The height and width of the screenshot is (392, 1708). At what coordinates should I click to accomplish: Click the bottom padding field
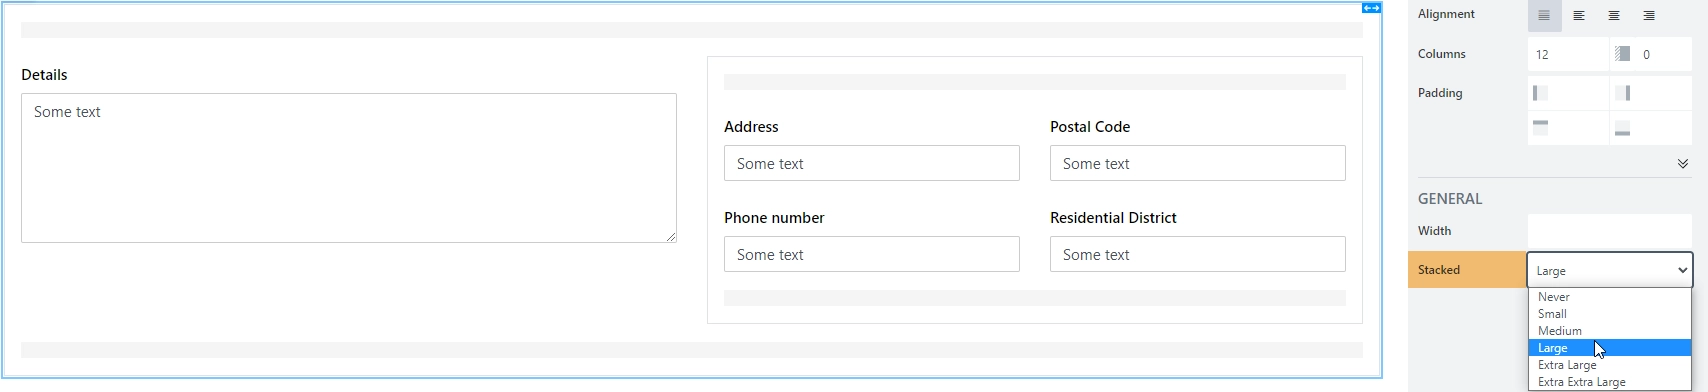point(1650,129)
